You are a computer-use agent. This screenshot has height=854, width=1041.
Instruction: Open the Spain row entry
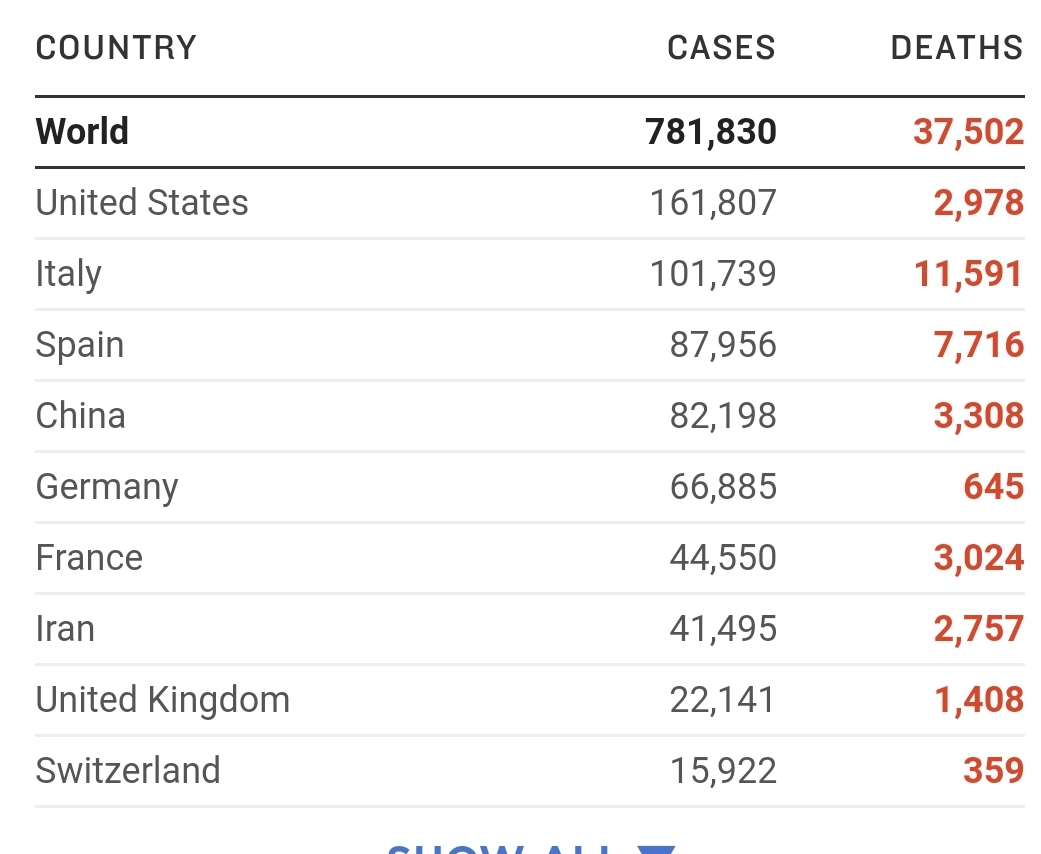point(80,345)
